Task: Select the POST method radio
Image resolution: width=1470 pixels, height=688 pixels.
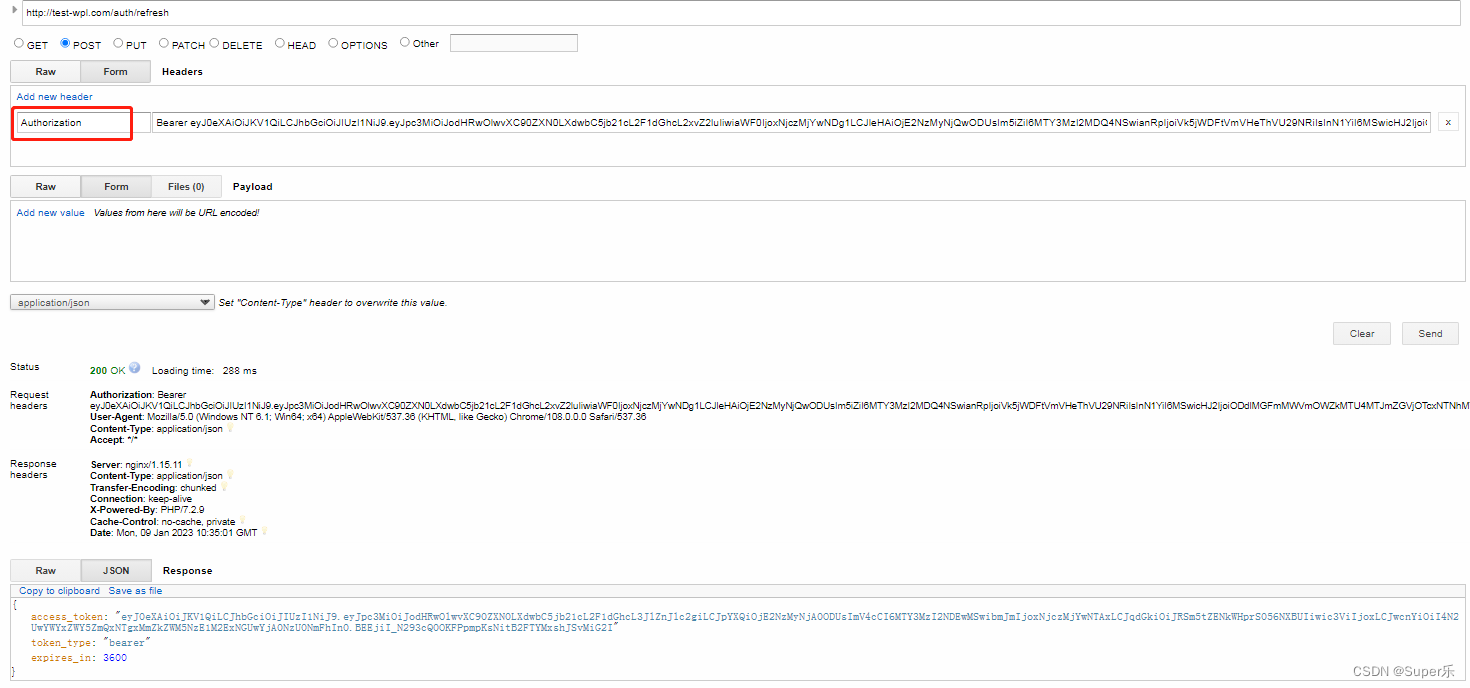Action: [66, 43]
